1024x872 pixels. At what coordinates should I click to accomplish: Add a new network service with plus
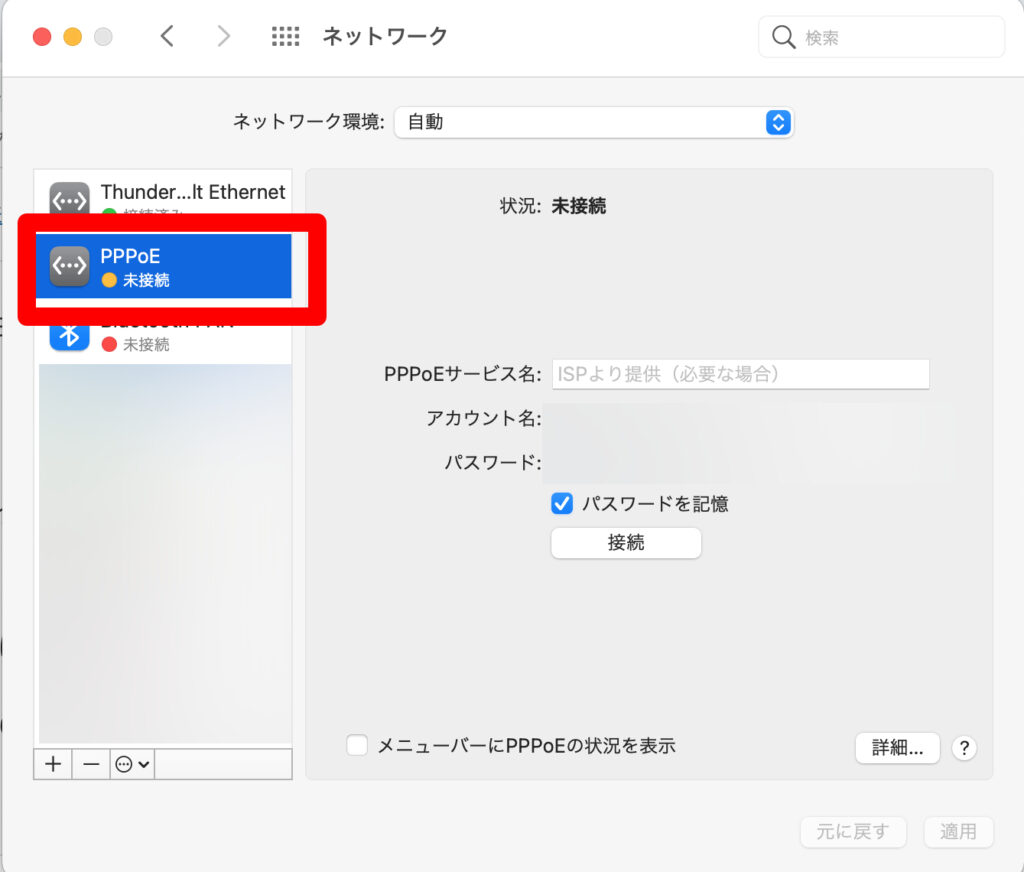53,764
